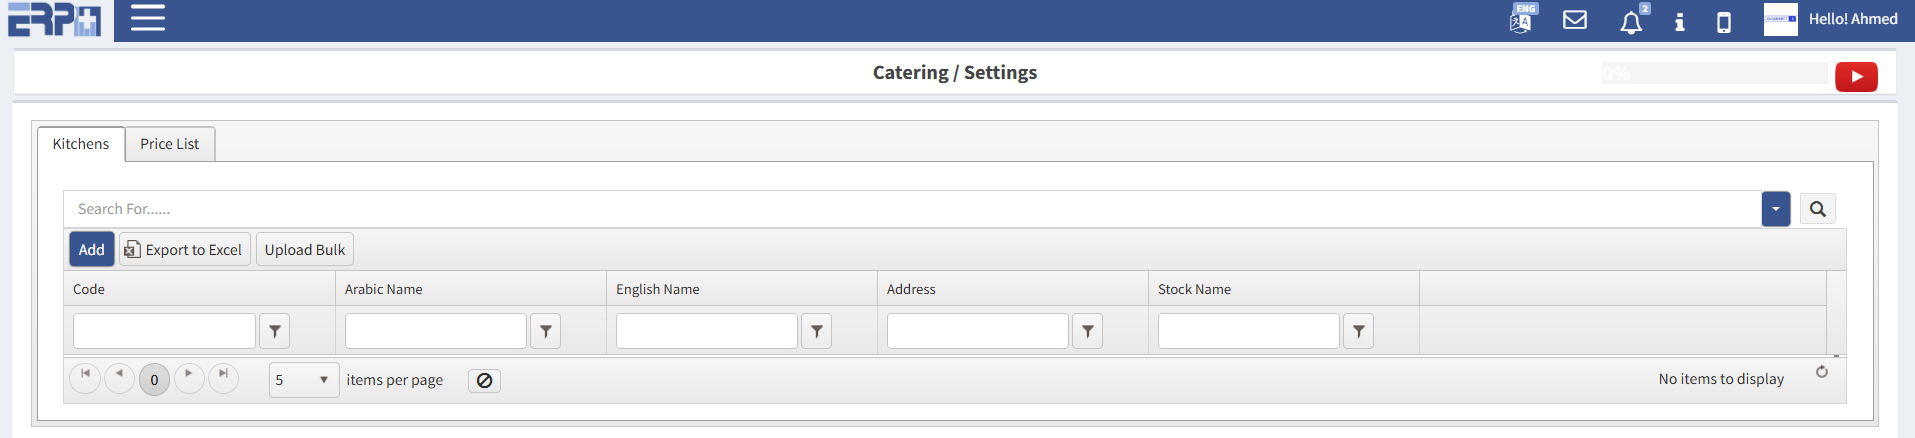Viewport: 1915px width, 438px height.
Task: Click the info icon in header
Action: coord(1680,22)
